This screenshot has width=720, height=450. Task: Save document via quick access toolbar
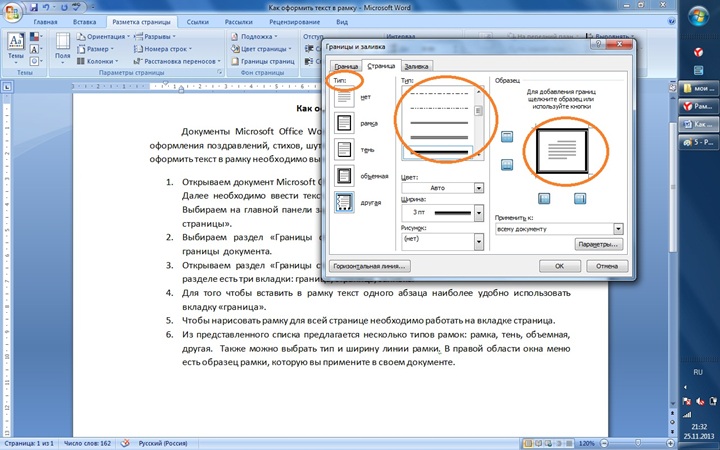pos(34,7)
